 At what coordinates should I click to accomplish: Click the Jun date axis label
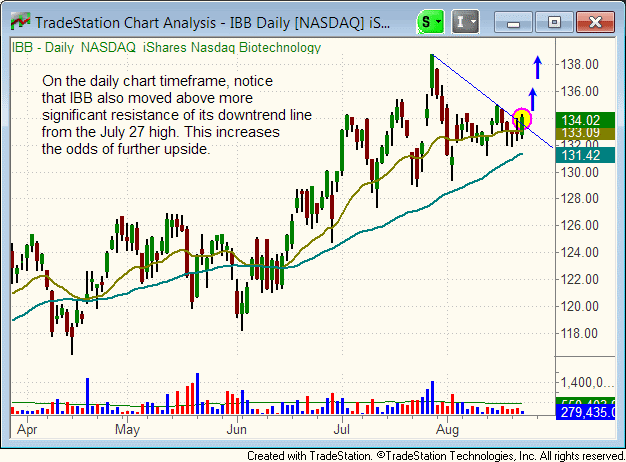pyautogui.click(x=236, y=430)
